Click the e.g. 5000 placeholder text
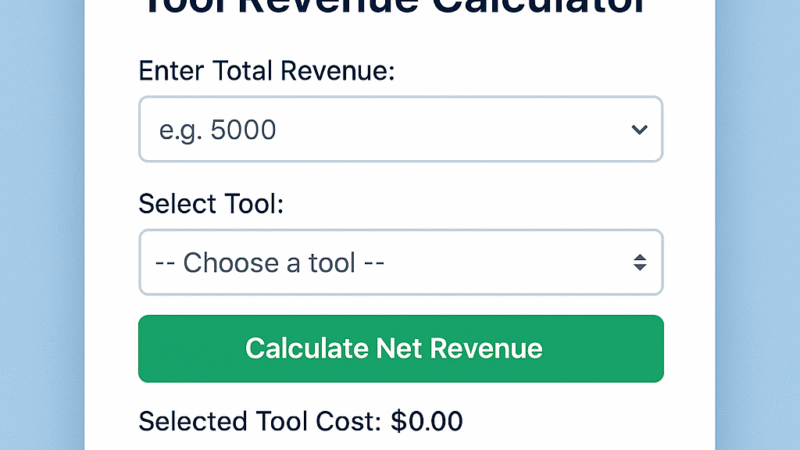Viewport: 800px width, 450px height. point(217,130)
